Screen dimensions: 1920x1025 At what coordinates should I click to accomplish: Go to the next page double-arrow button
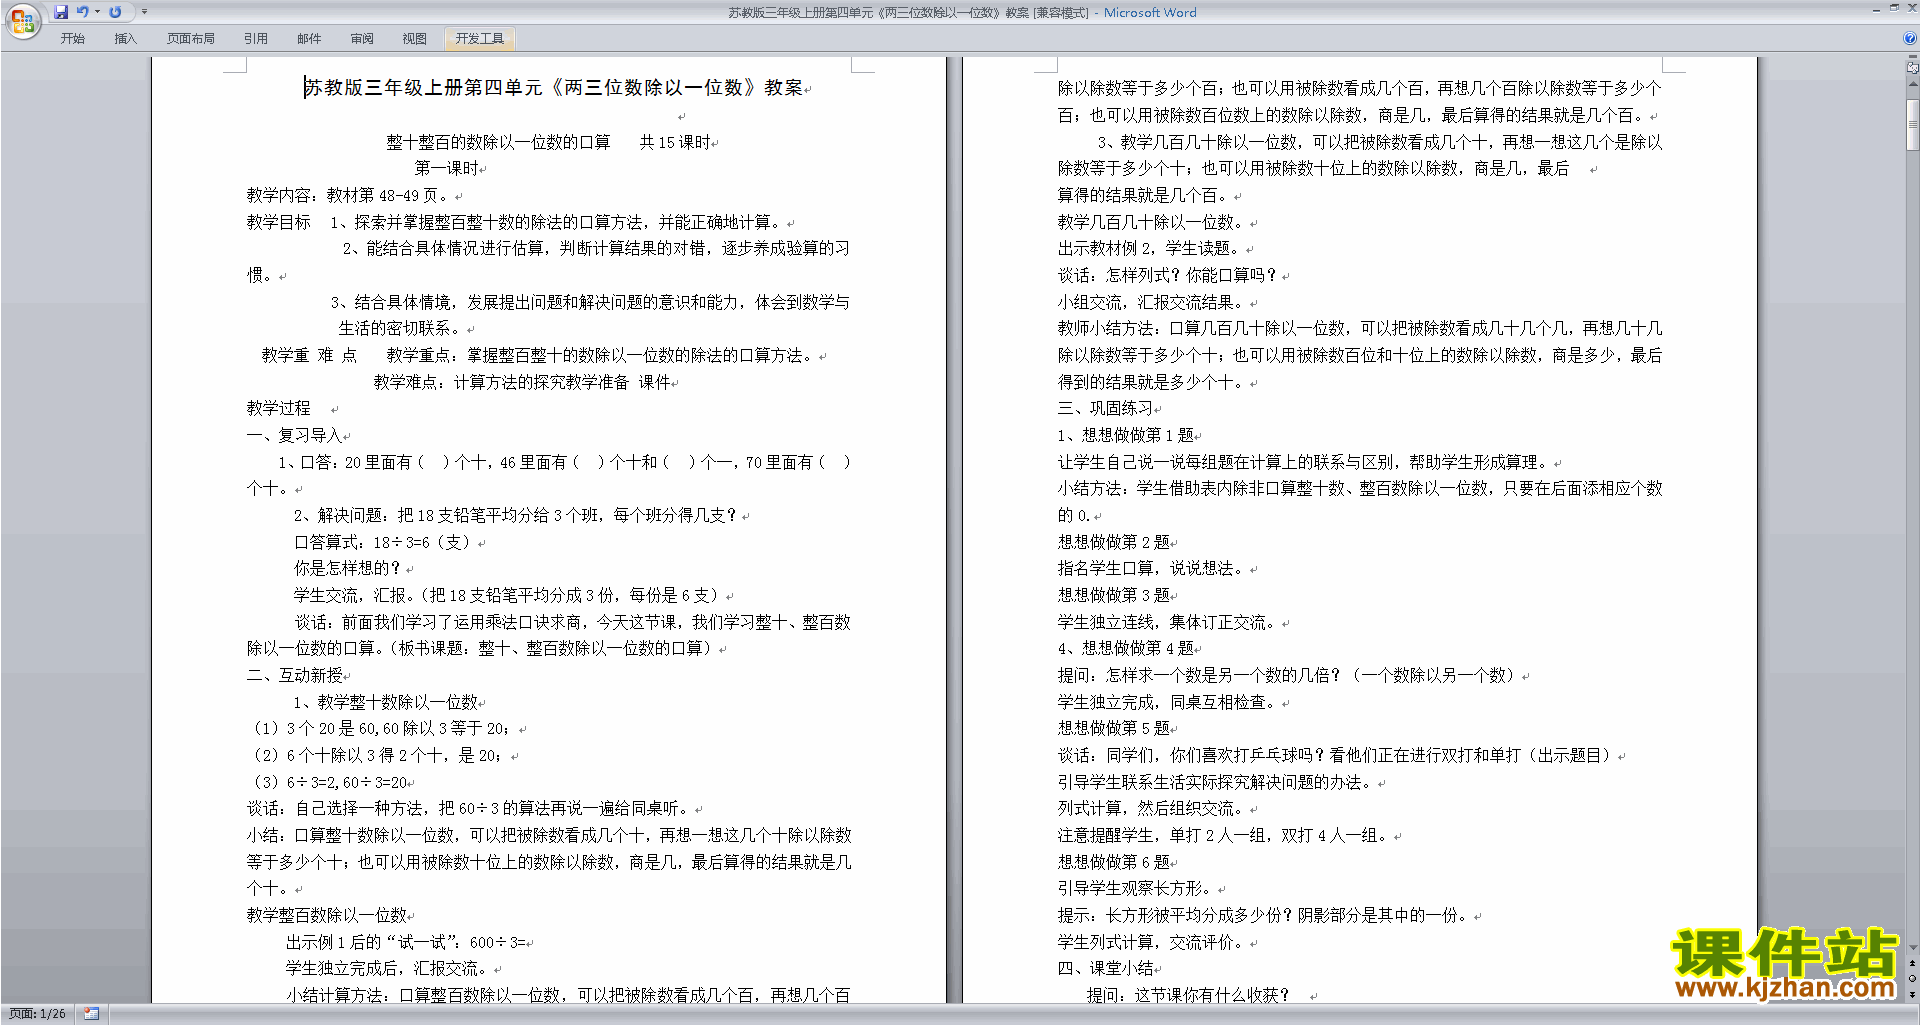[1912, 994]
